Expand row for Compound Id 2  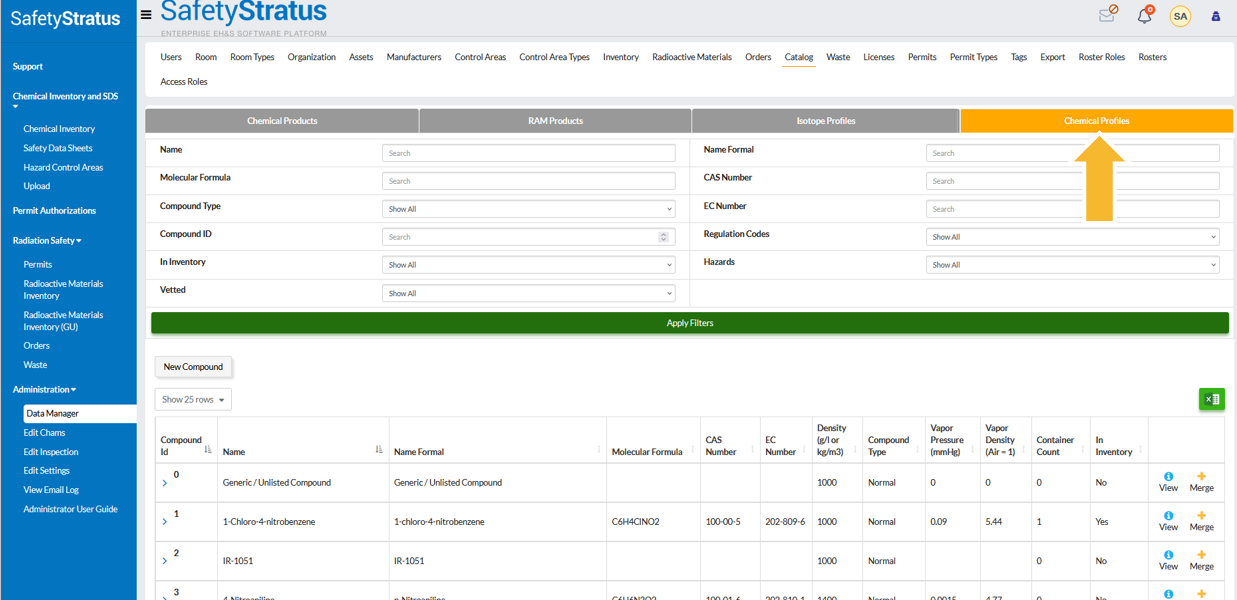pos(165,561)
